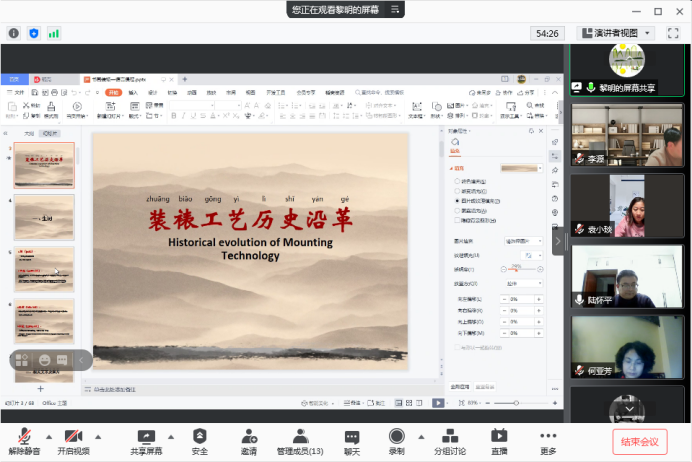Open 分组讨论 breakout rooms icon
The height and width of the screenshot is (462, 692).
point(450,436)
